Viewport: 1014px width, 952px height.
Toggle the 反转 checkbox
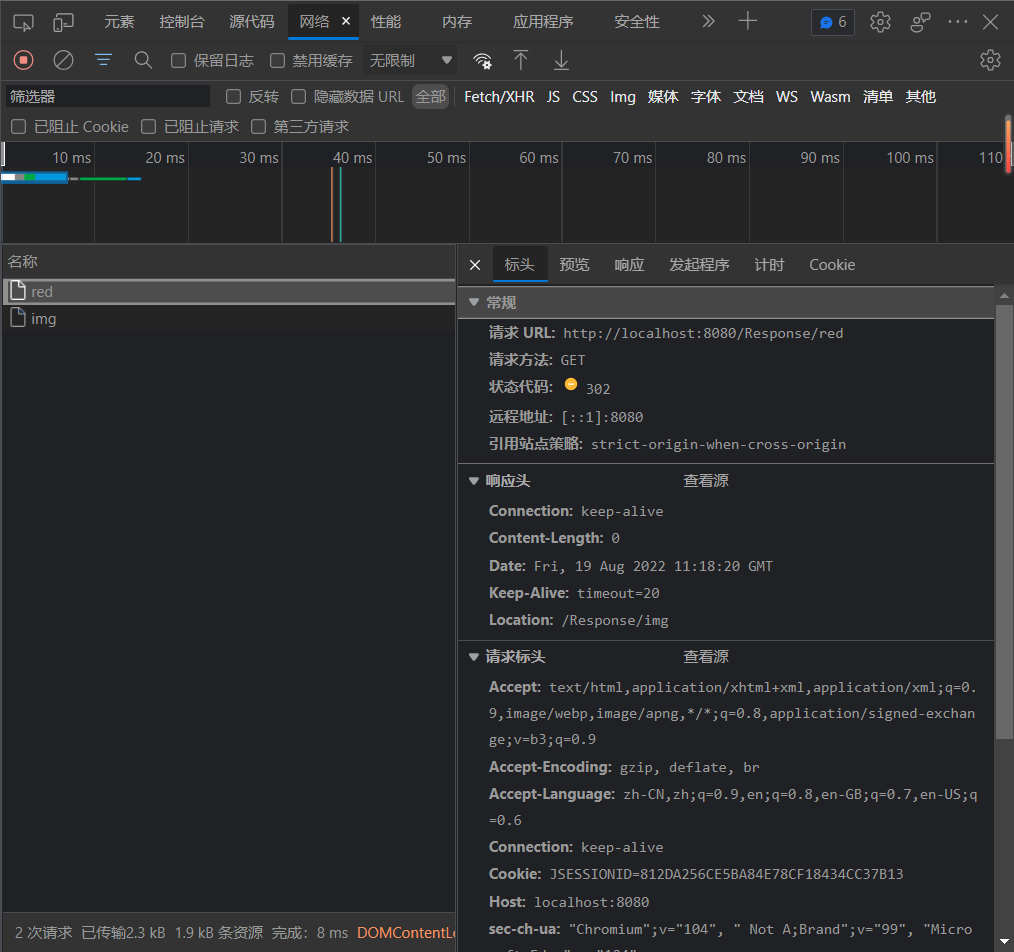[x=233, y=97]
